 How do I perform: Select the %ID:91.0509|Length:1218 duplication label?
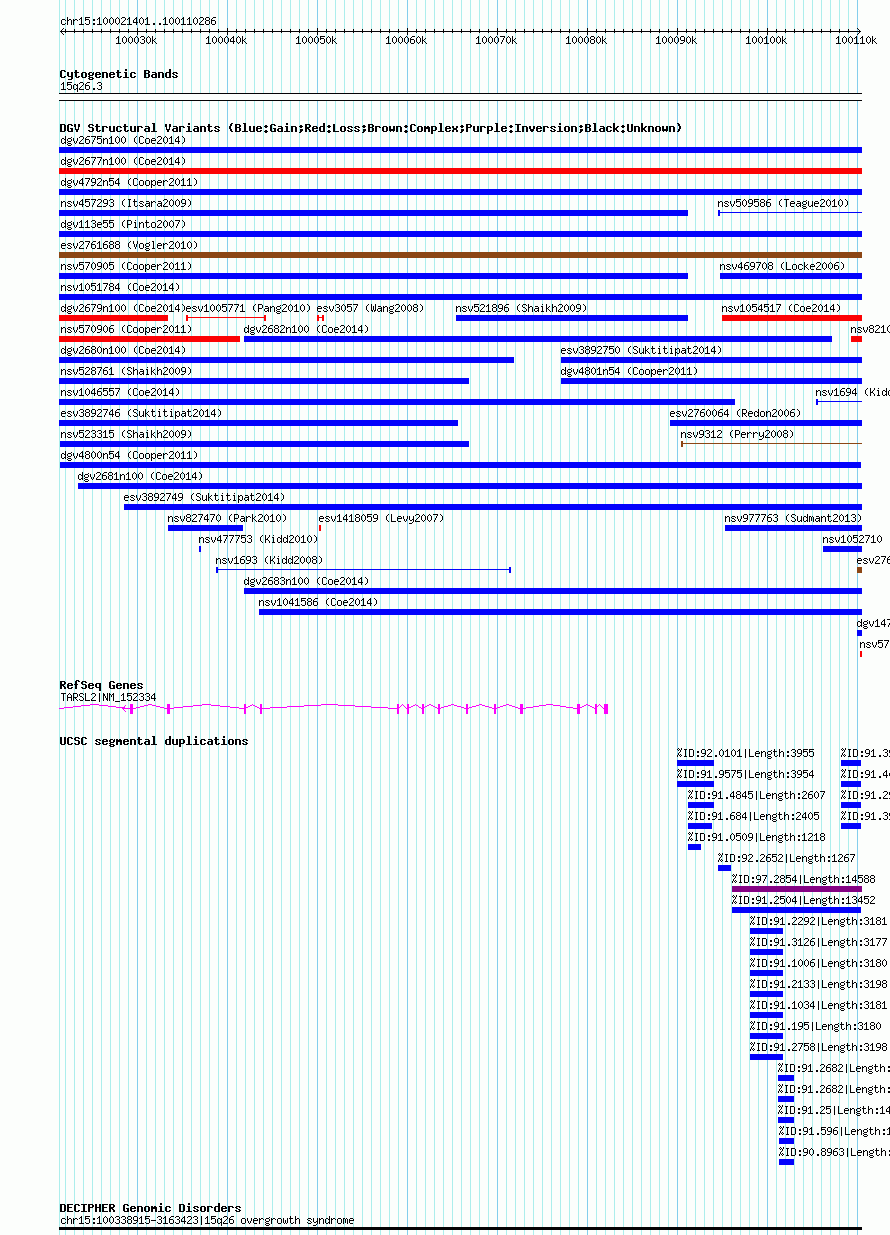(757, 837)
